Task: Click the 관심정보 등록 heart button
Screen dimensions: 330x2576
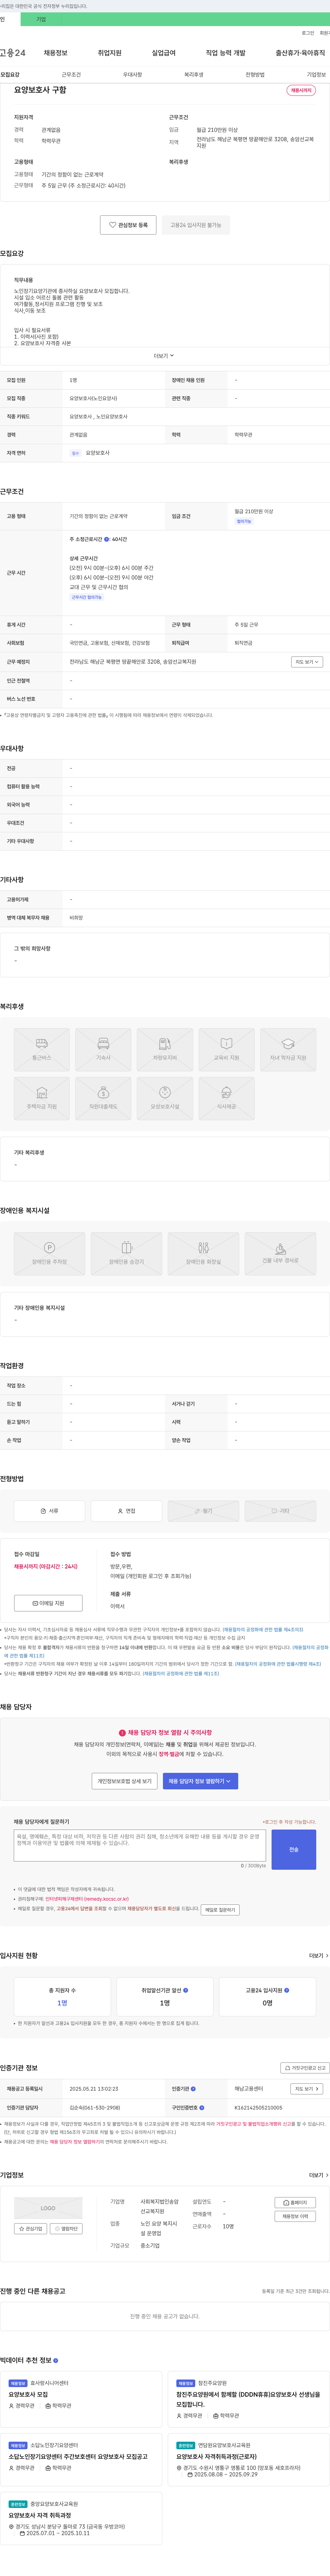Action: point(128,225)
